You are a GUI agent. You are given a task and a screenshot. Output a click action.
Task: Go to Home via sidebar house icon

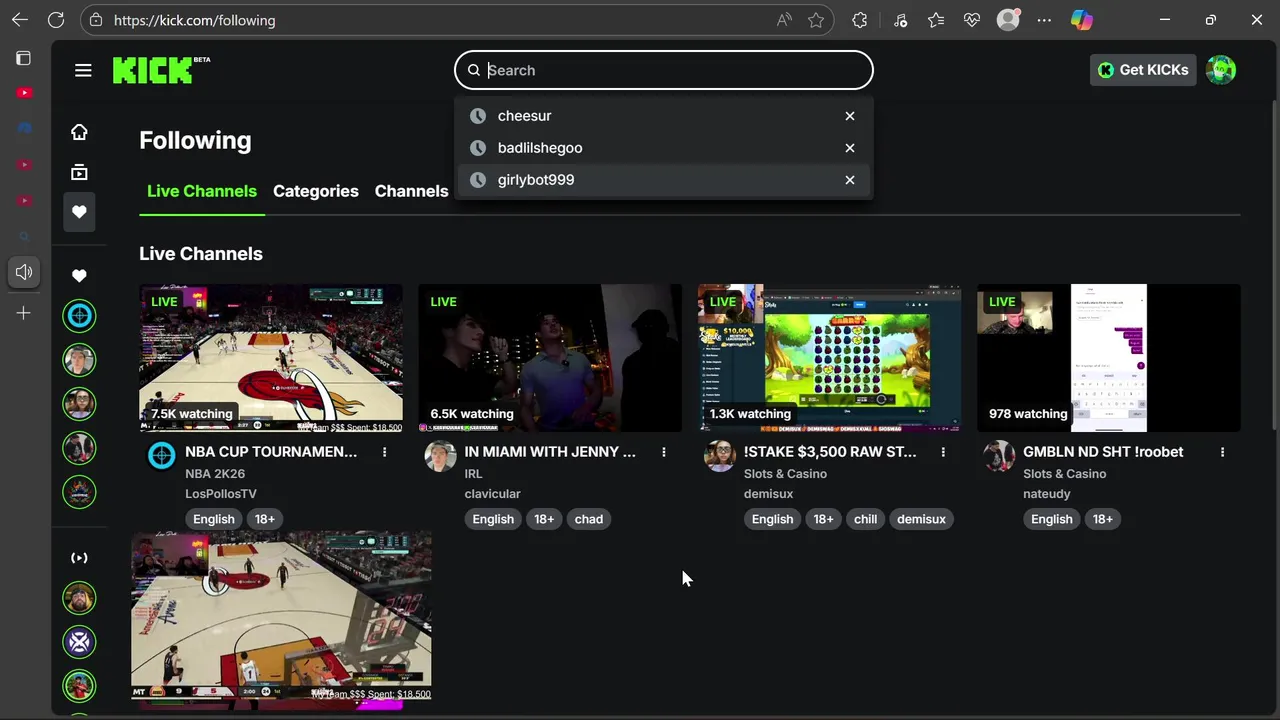[79, 132]
